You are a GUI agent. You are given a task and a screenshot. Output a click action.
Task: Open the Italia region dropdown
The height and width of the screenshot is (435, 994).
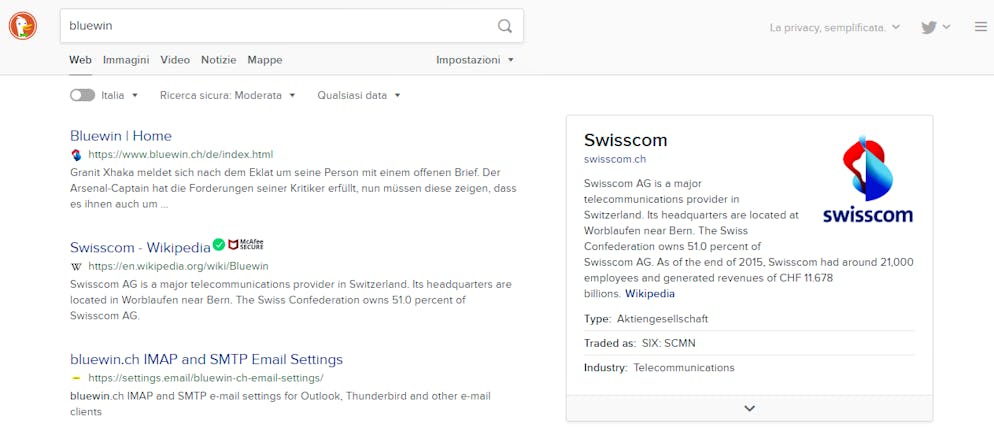[120, 96]
